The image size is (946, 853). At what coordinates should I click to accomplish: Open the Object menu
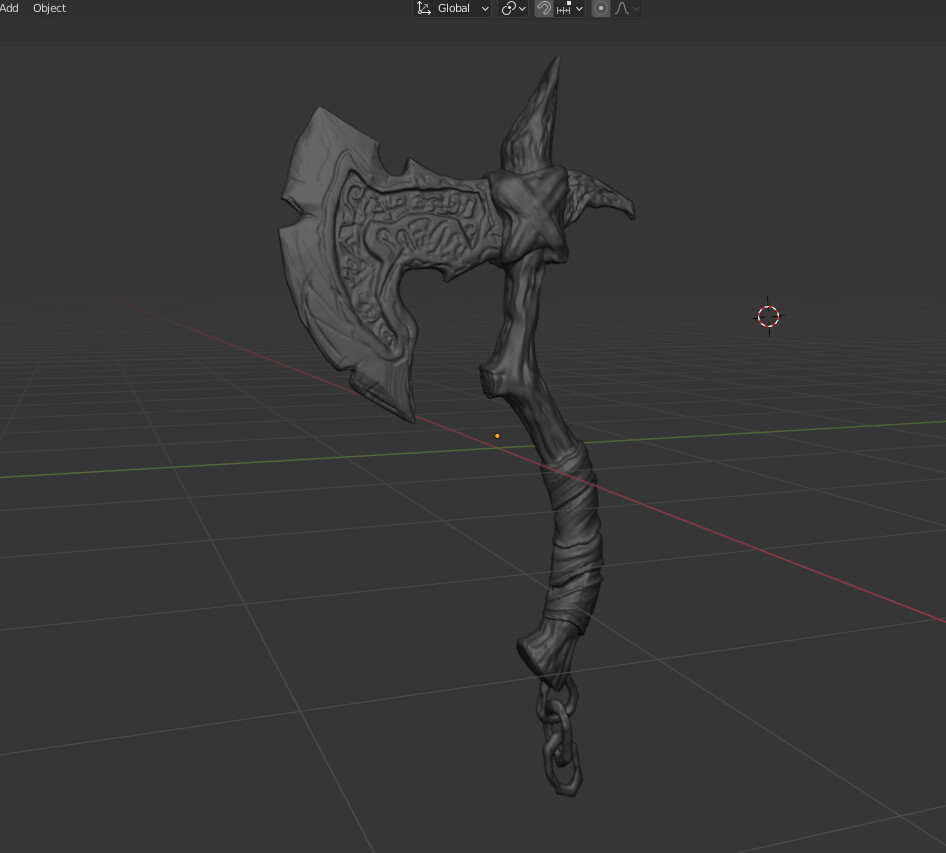click(x=49, y=8)
